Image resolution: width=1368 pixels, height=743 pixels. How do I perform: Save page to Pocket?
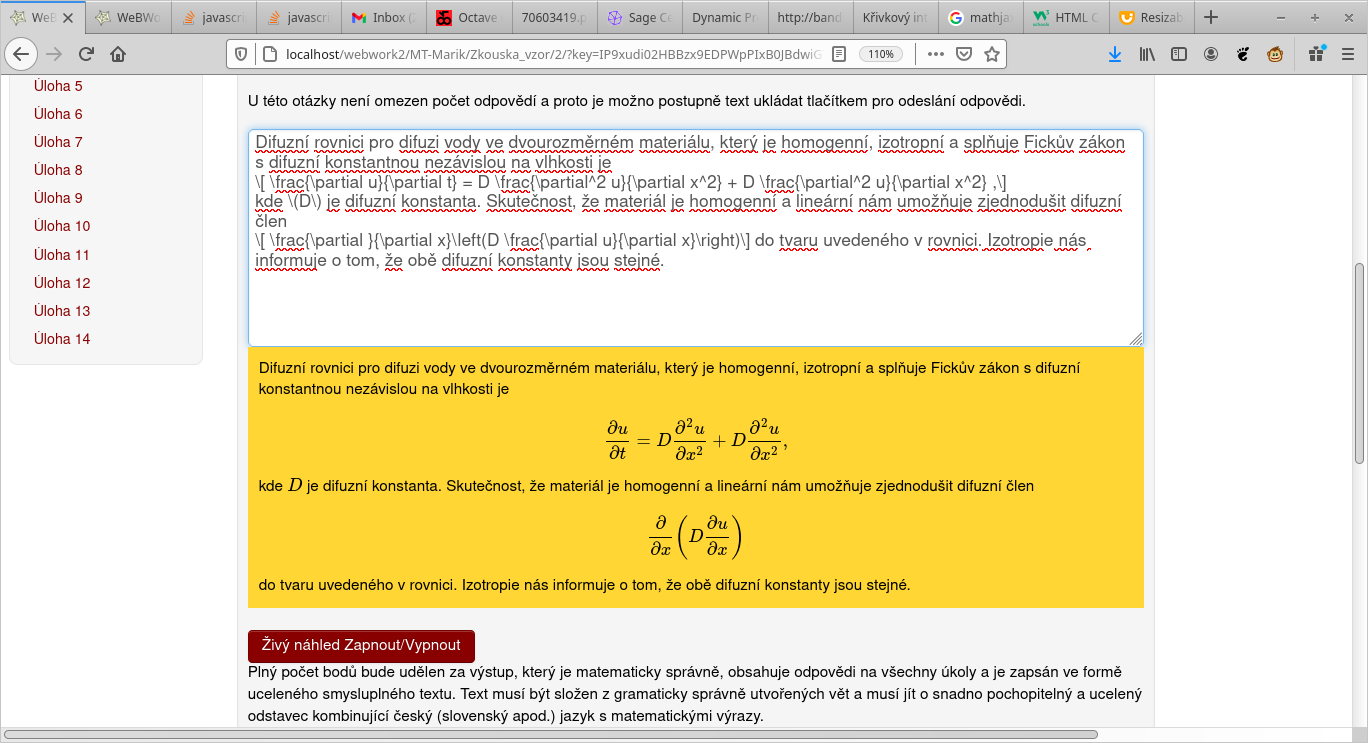click(964, 54)
